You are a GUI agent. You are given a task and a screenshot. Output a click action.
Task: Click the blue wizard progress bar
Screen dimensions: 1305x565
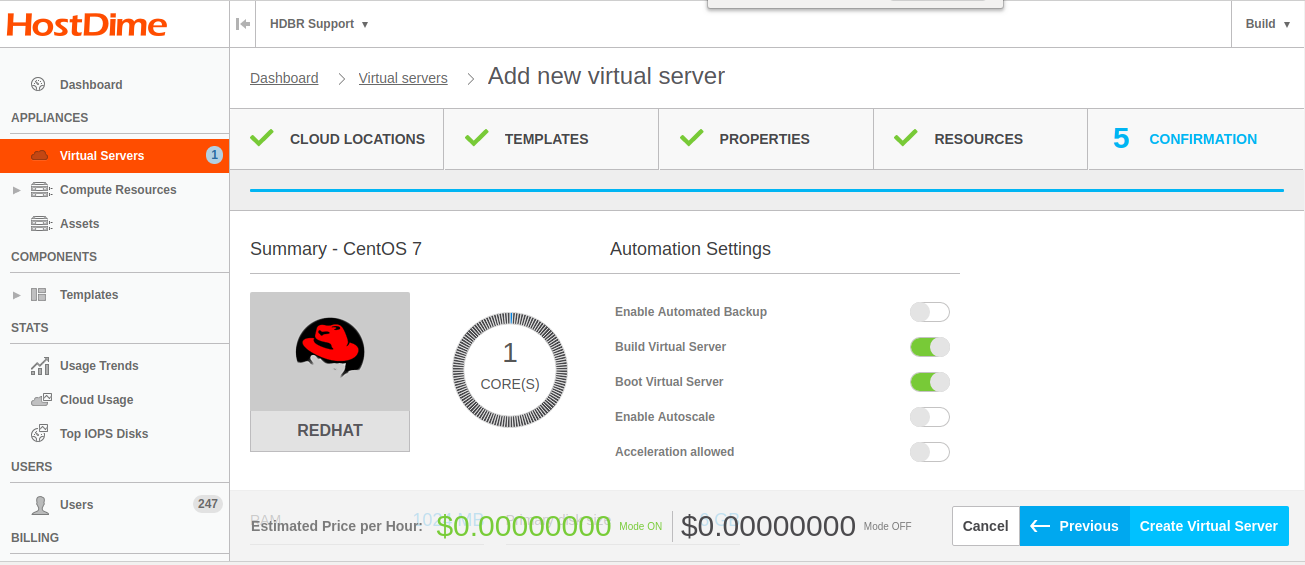pos(767,189)
